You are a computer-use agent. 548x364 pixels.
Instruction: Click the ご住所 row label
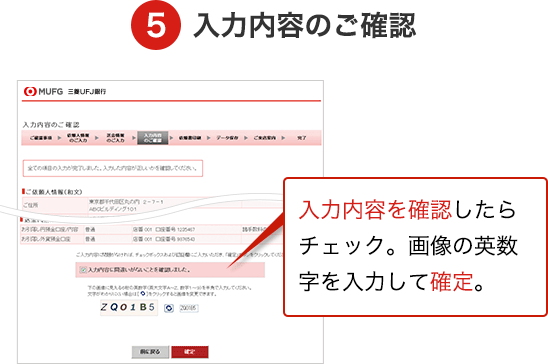click(30, 205)
